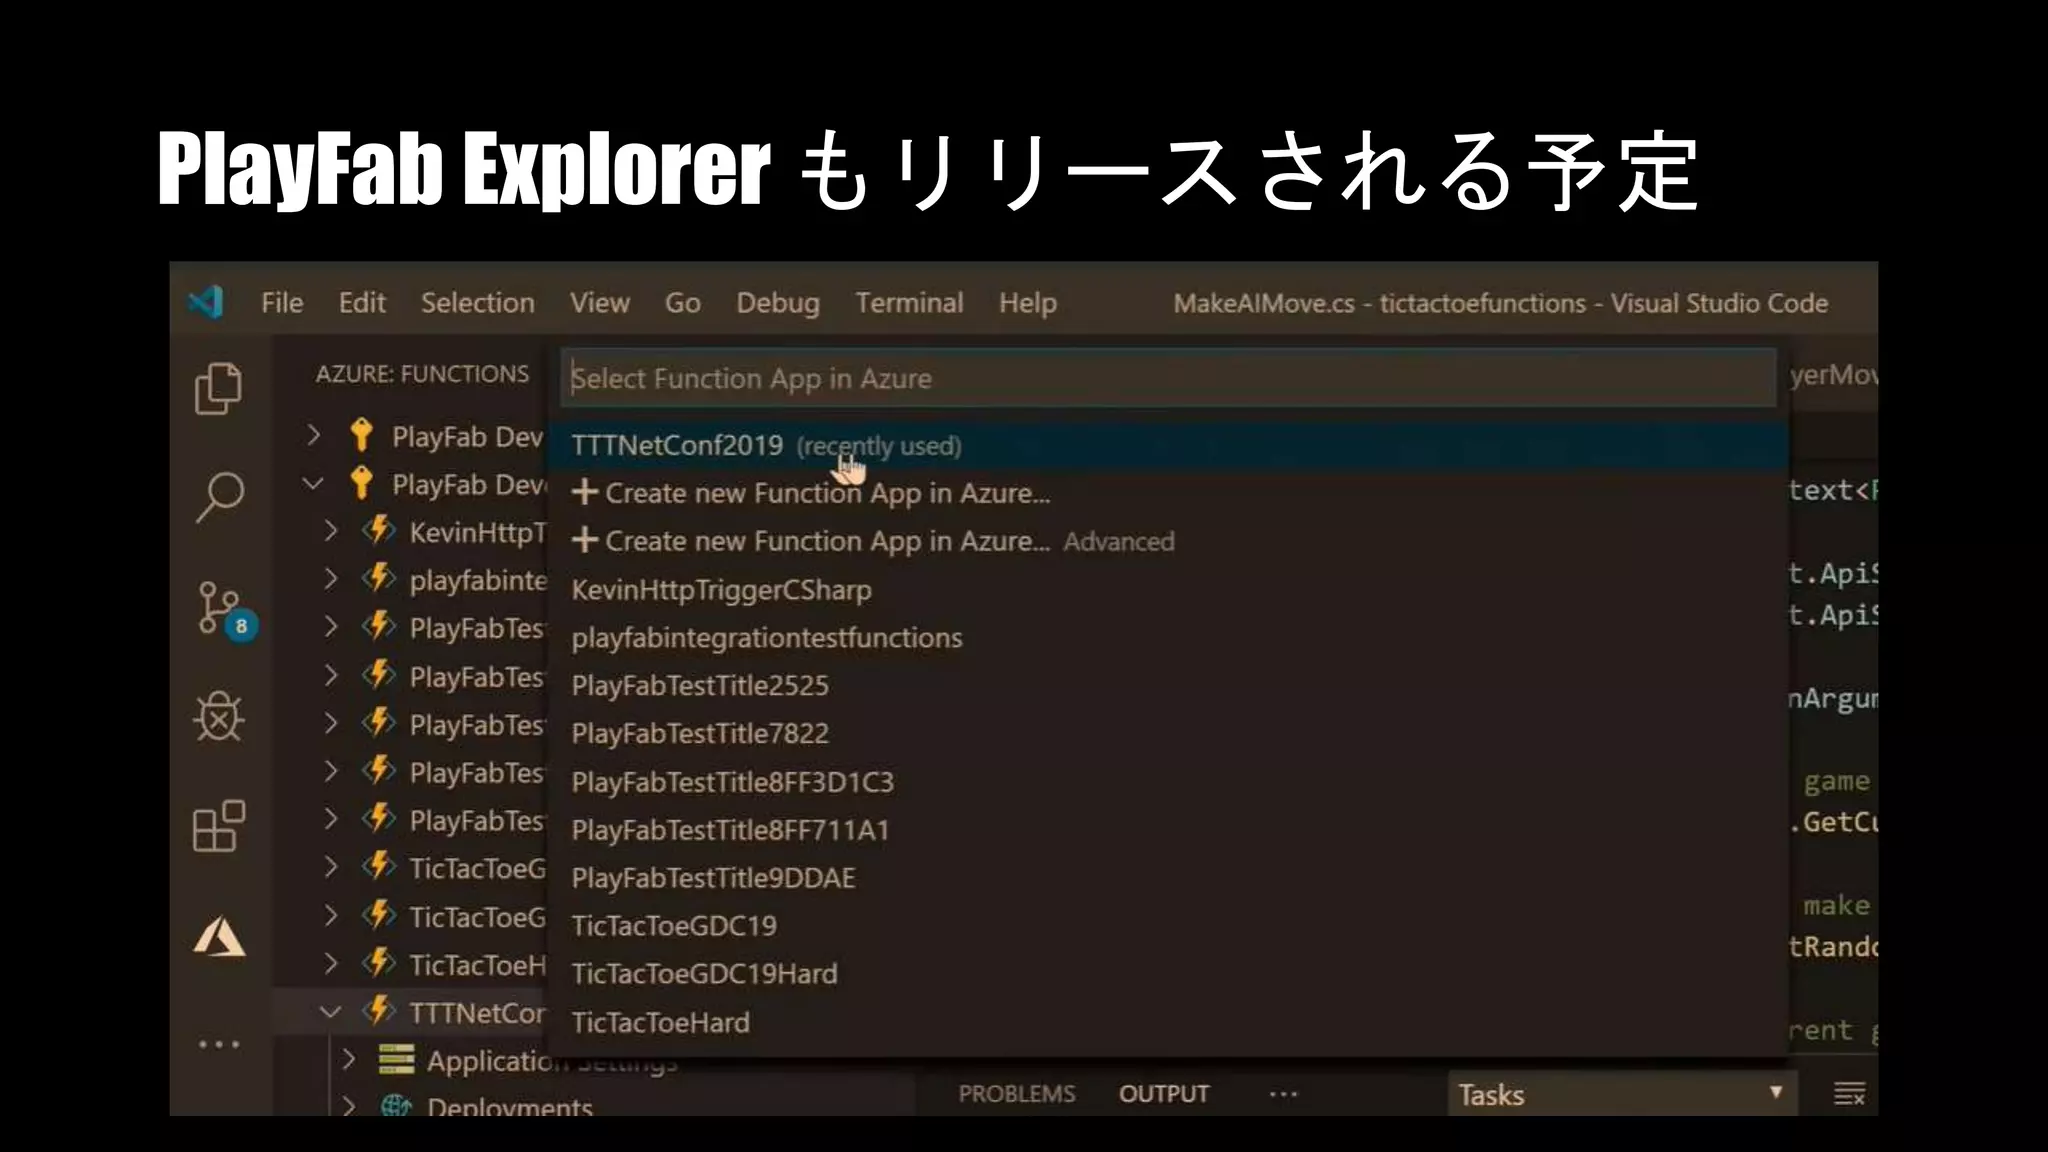The image size is (2048, 1152).
Task: Choose TicTacToeGDC19 from the list
Action: [x=1168, y=925]
